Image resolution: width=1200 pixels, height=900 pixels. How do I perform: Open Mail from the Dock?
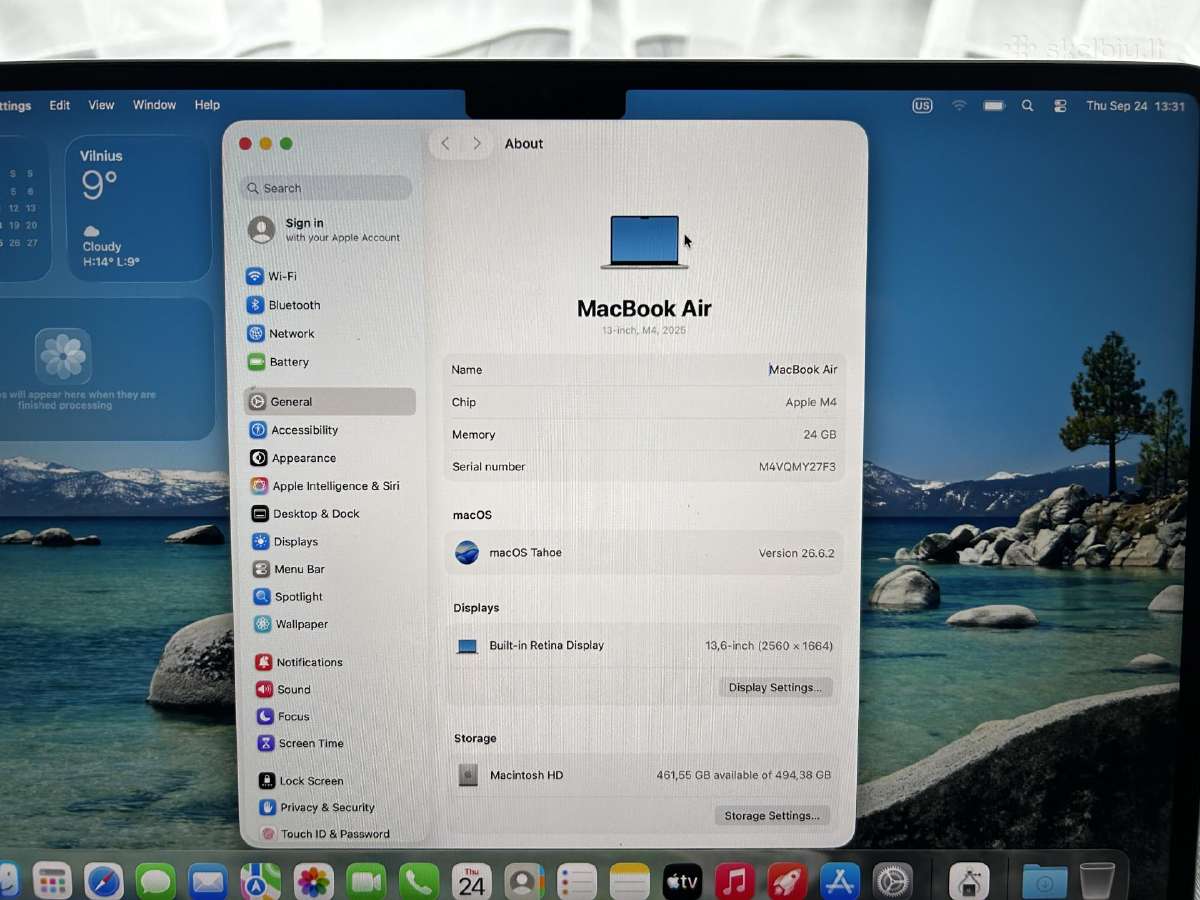tap(208, 881)
